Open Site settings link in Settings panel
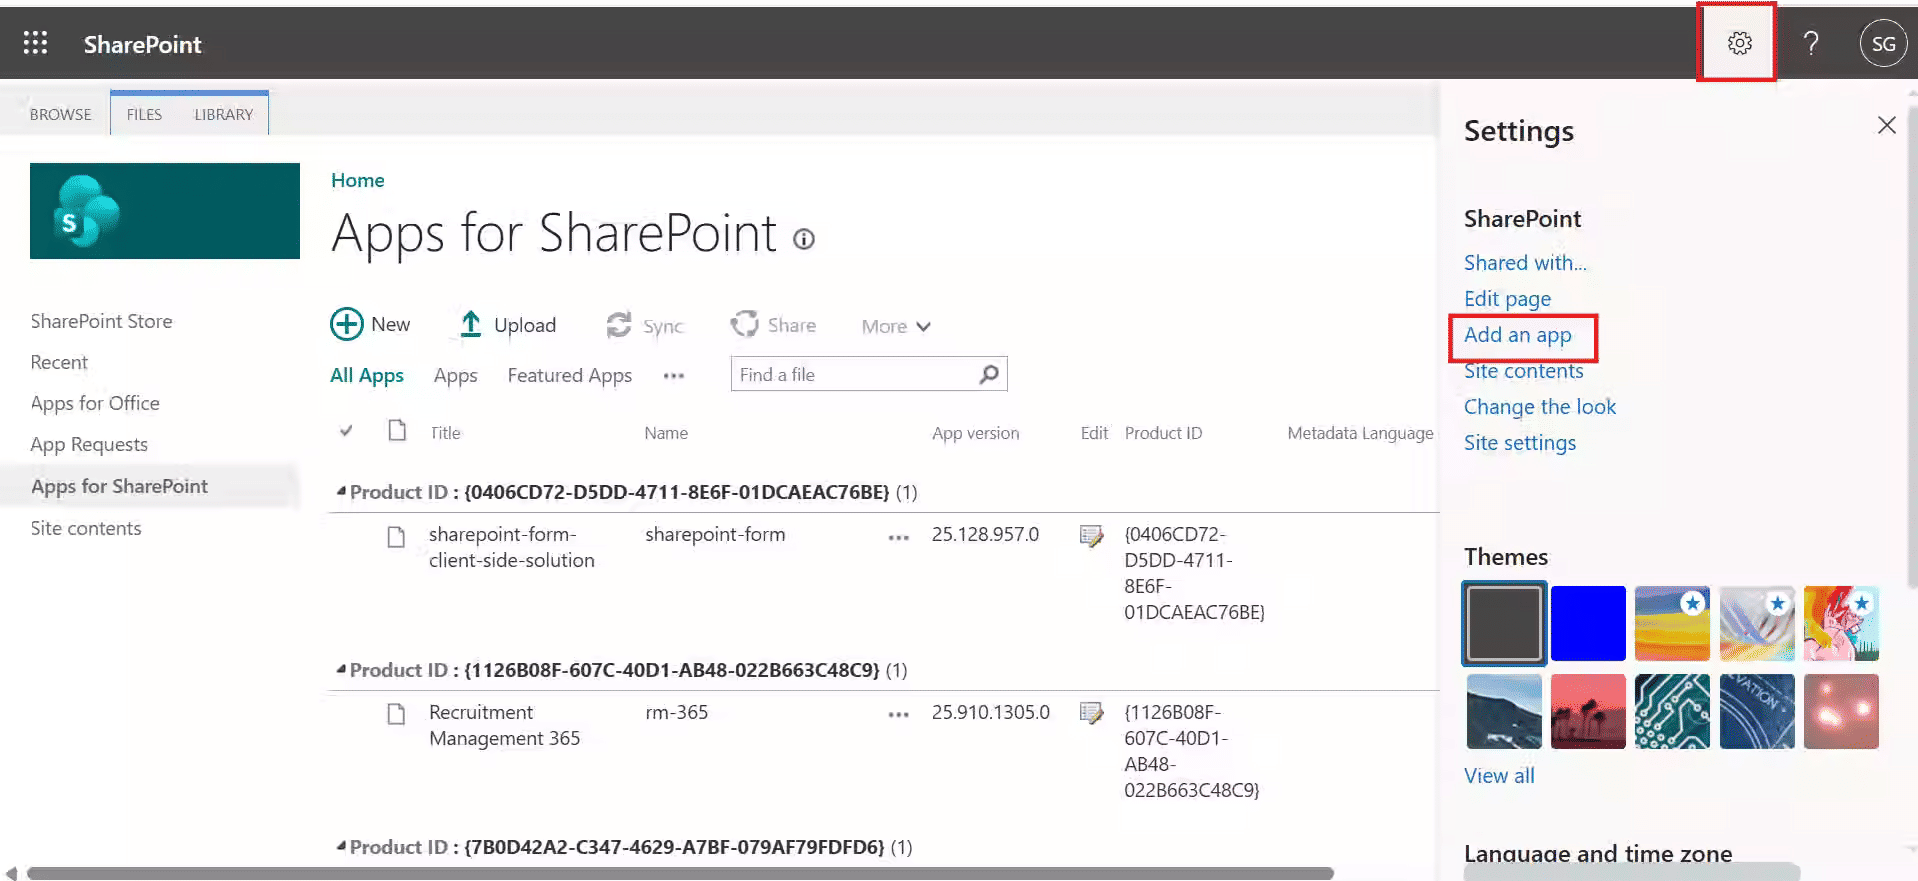 [1519, 443]
